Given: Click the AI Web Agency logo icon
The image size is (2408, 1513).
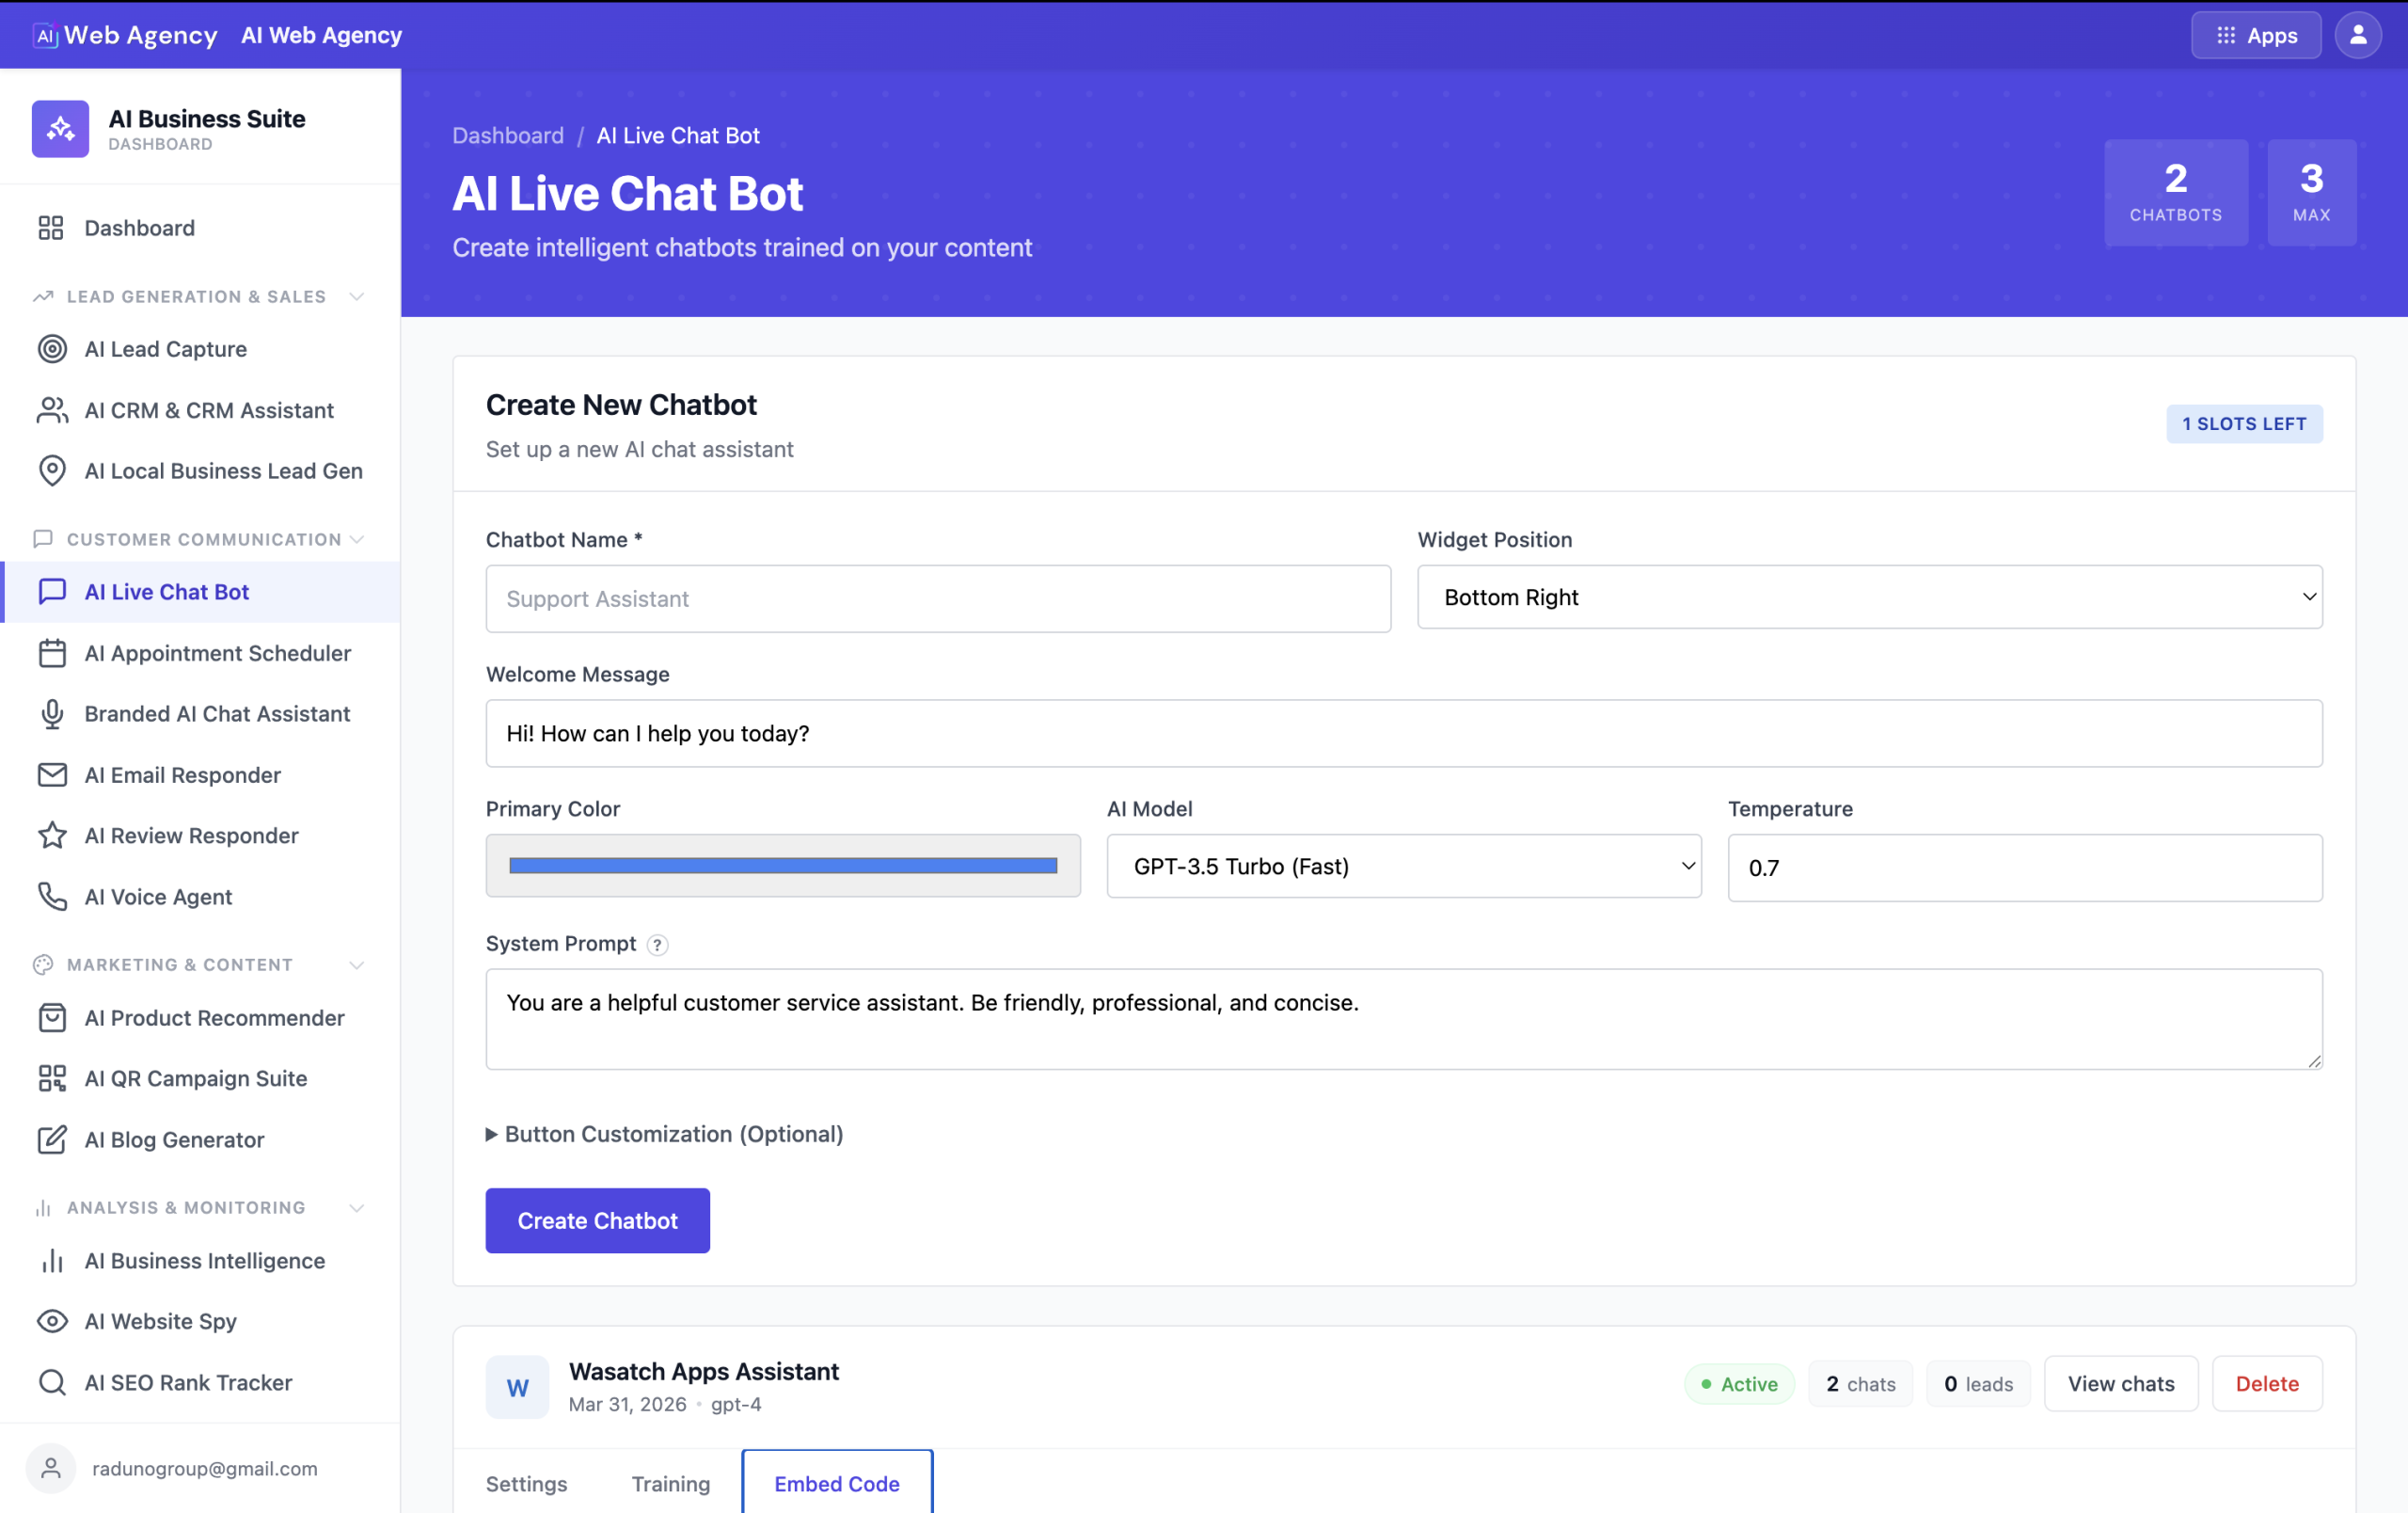Looking at the screenshot, I should tap(46, 36).
